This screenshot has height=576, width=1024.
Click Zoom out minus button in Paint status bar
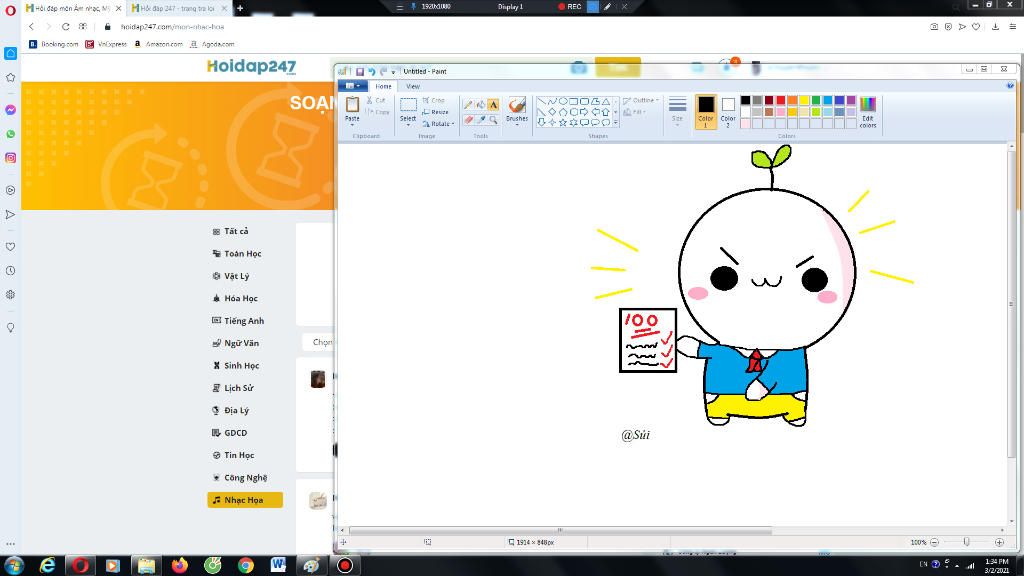tap(935, 542)
